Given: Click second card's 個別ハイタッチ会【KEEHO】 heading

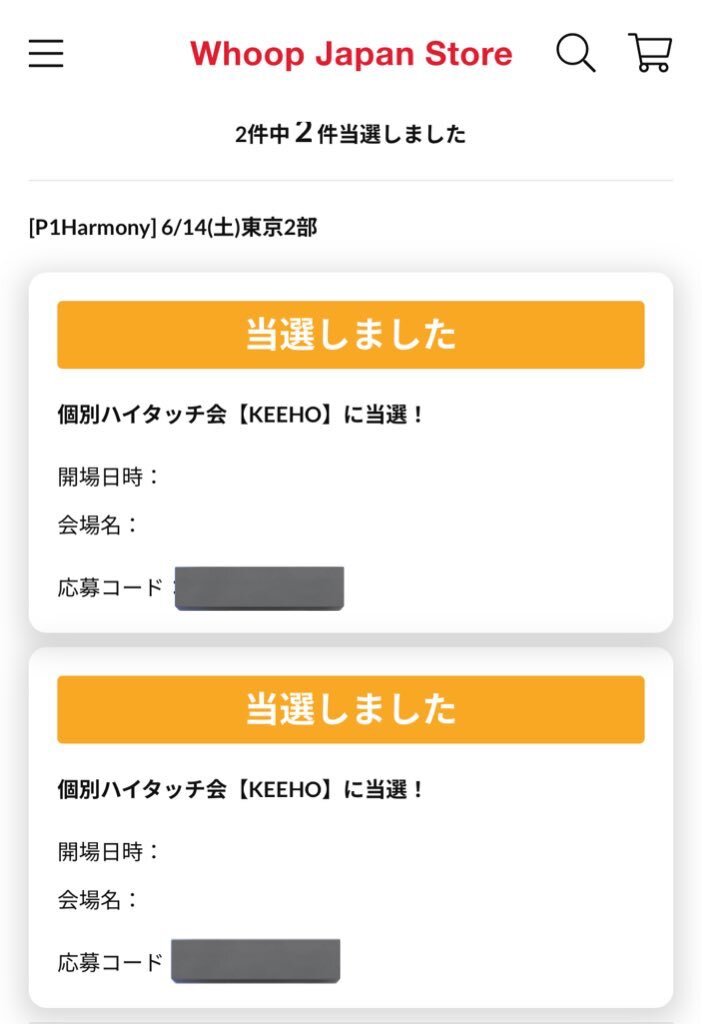Looking at the screenshot, I should tap(241, 790).
